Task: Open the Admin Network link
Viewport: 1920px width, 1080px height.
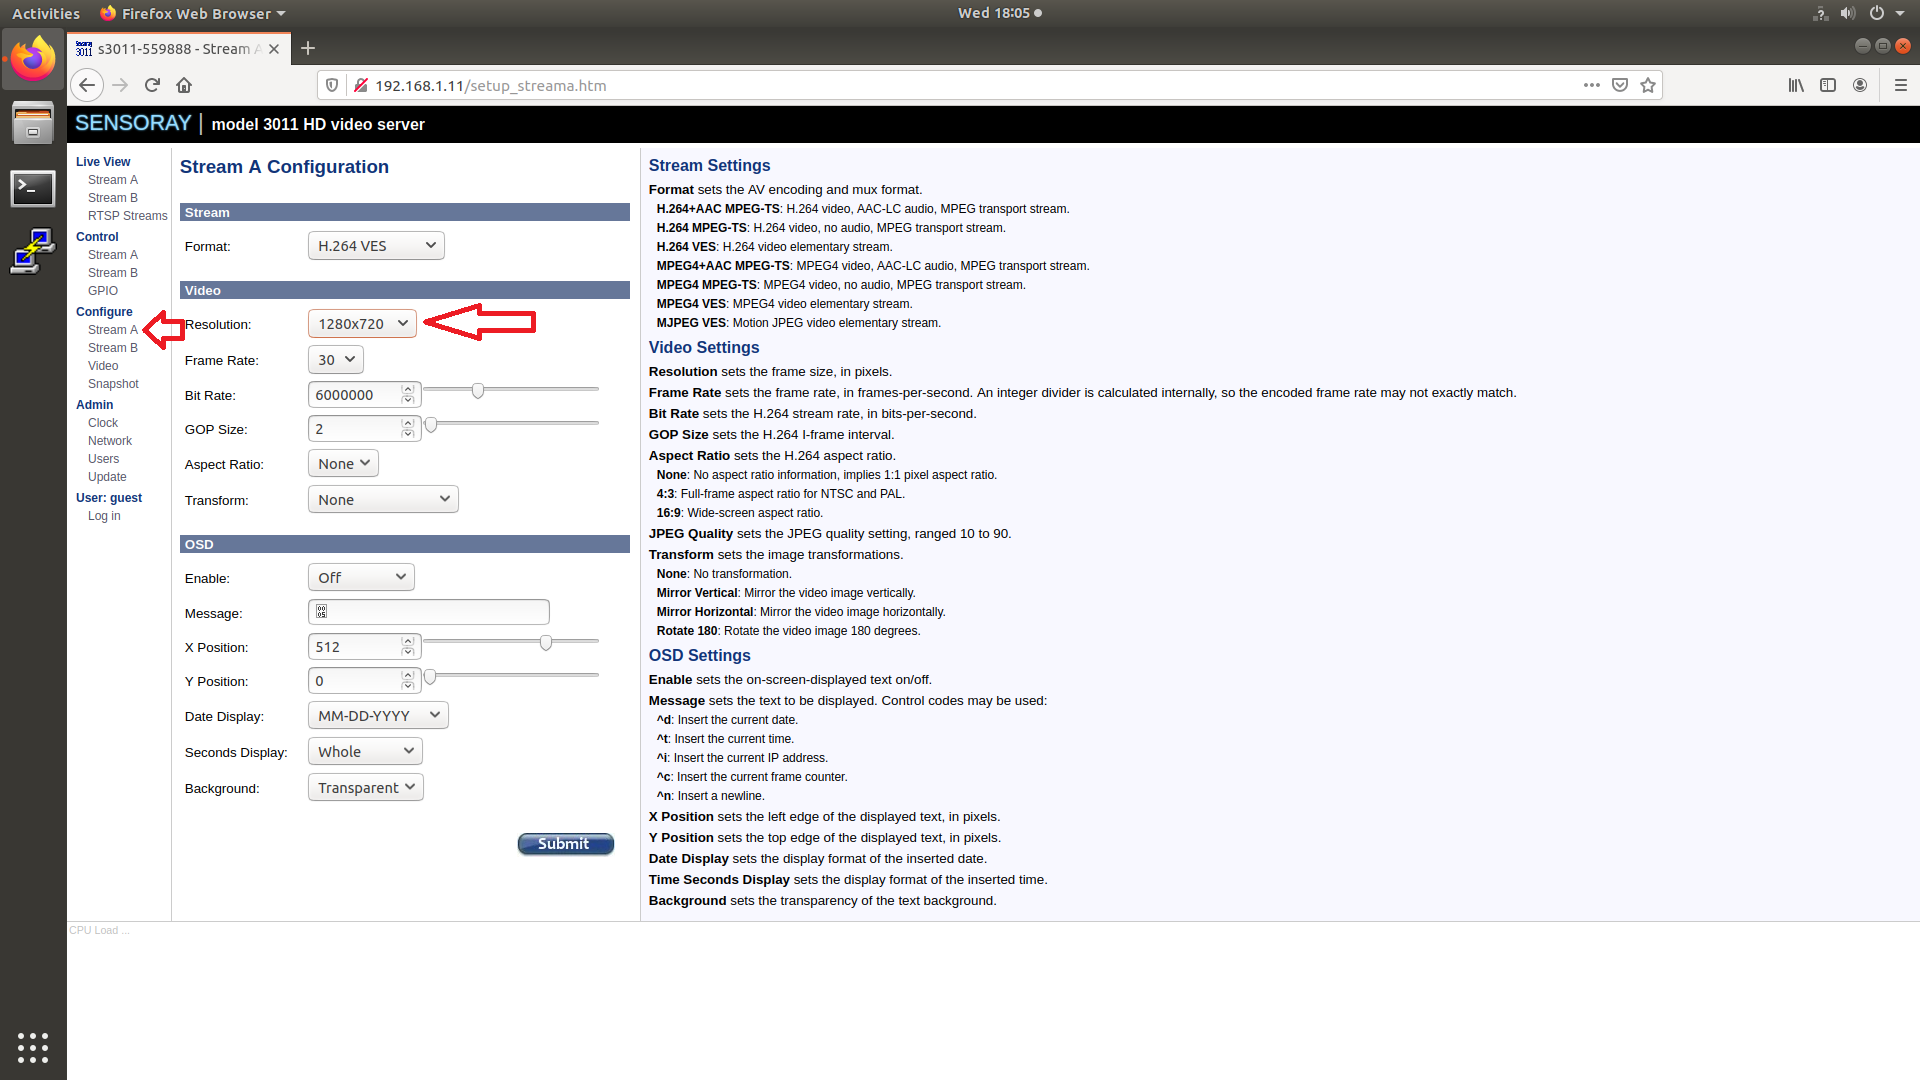Action: 110,441
